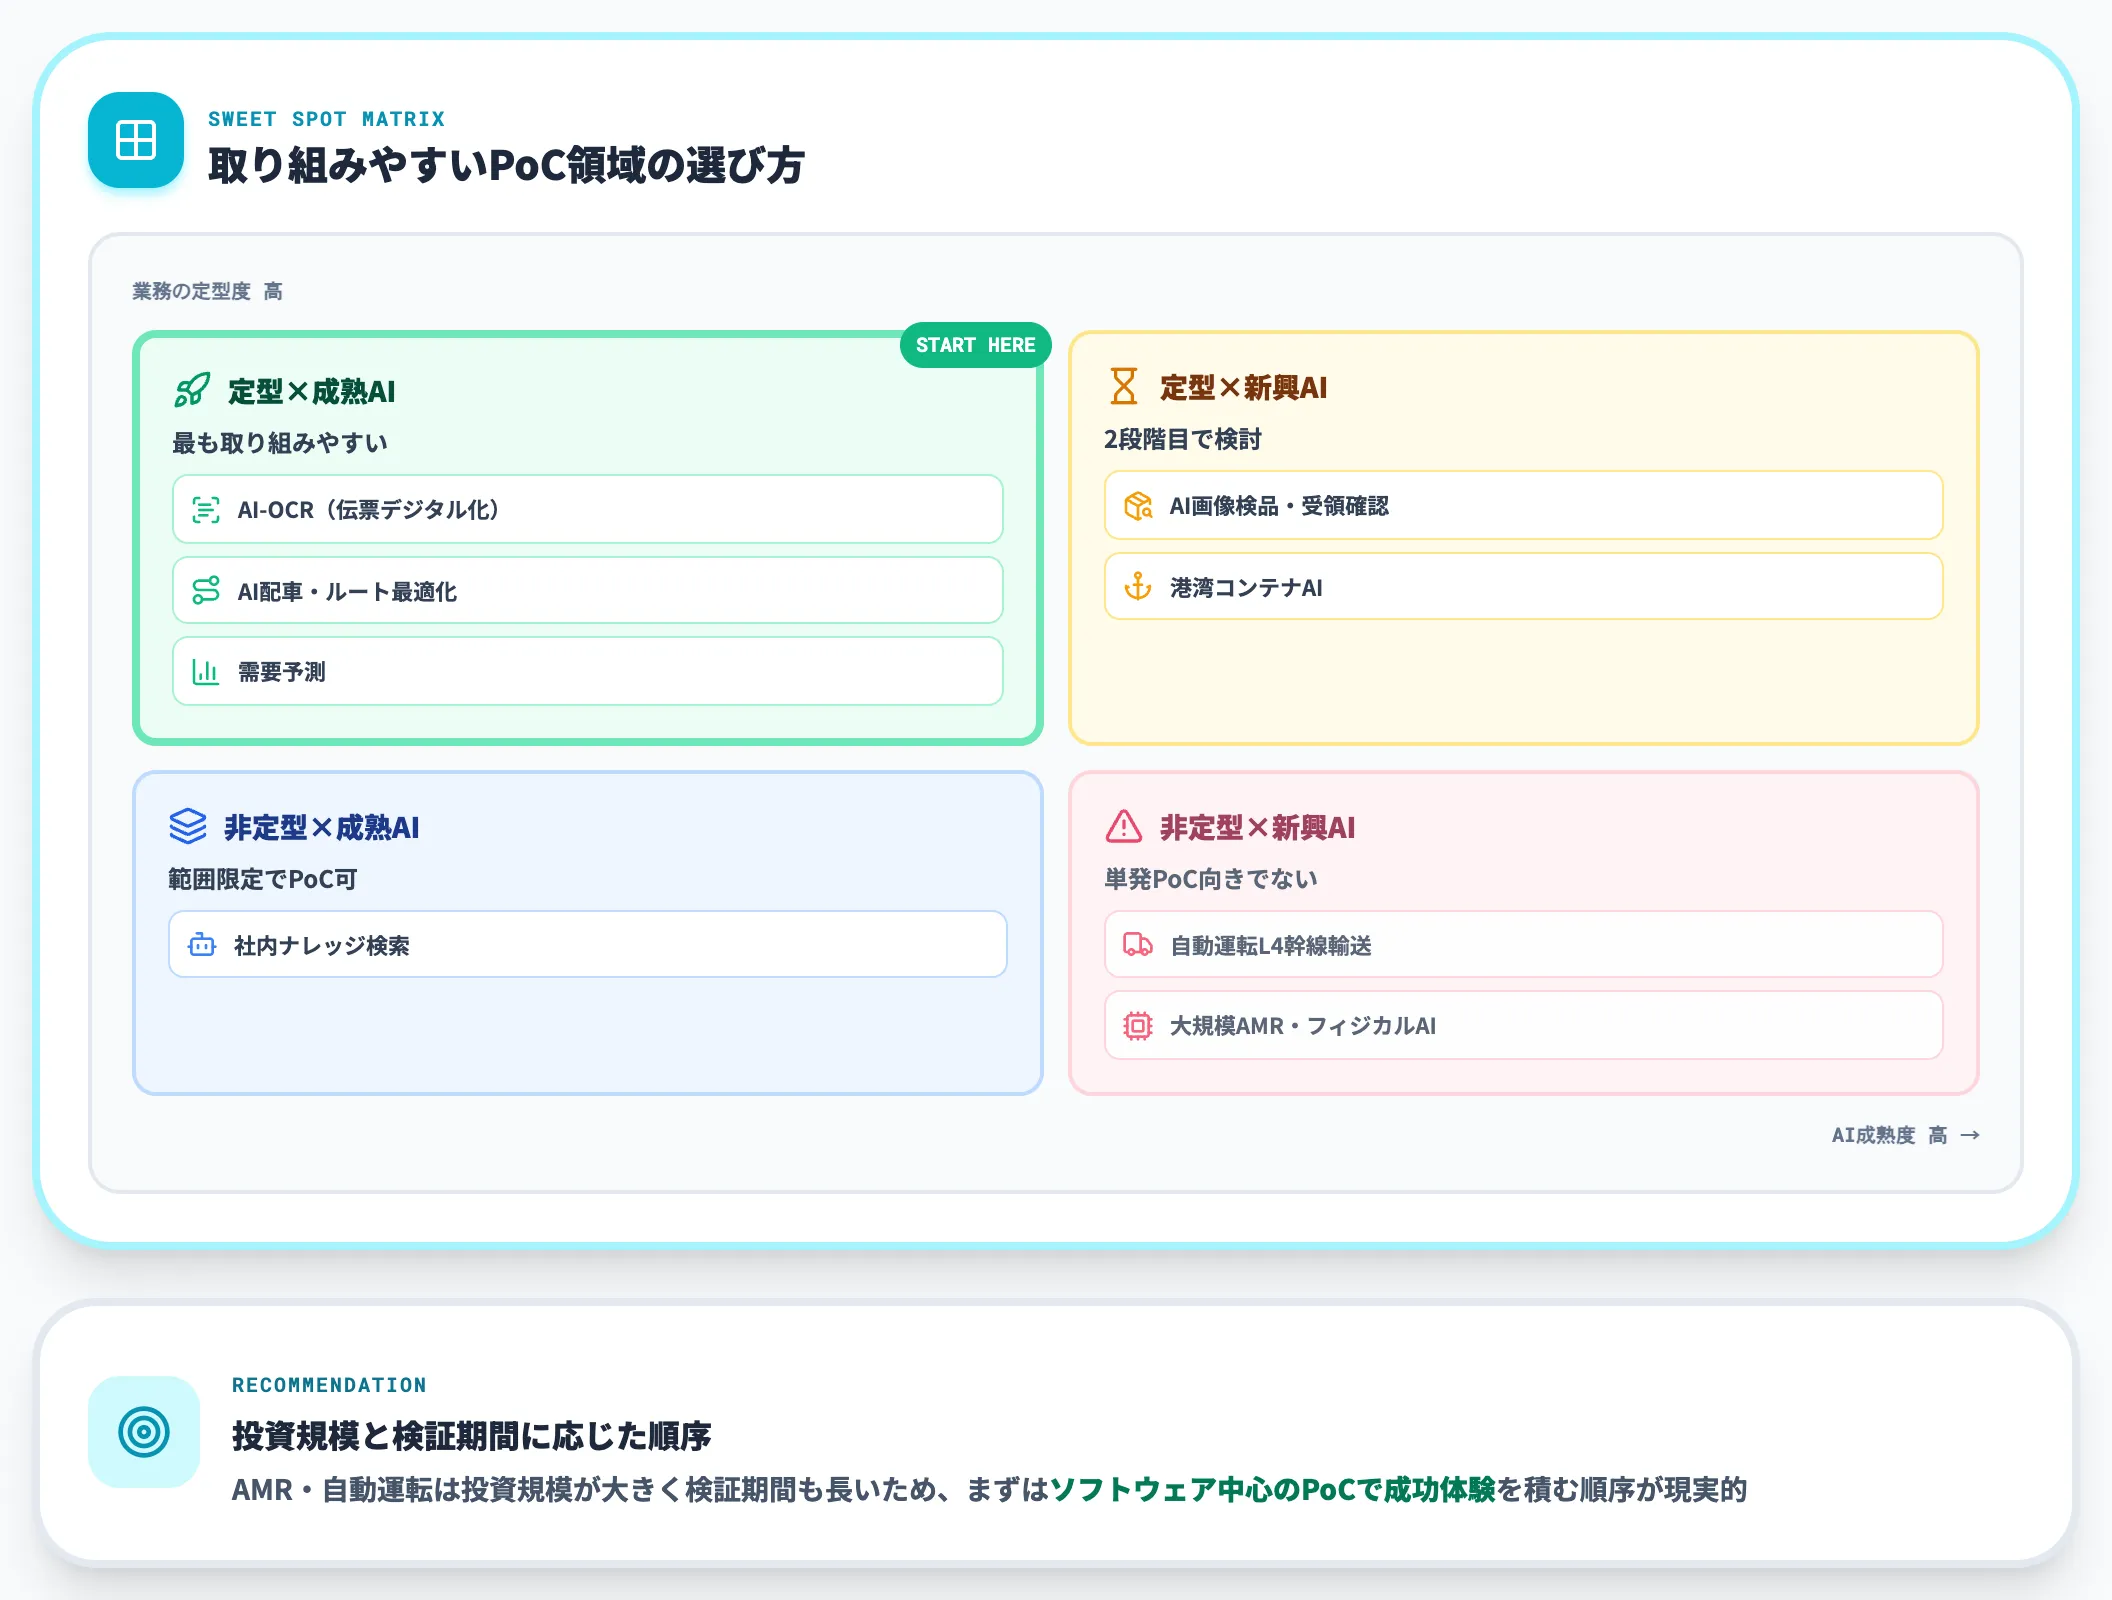Screen dimensions: 2112x1600
Task: Click the 定型×成熟AI quadrant title
Action: coord(312,391)
